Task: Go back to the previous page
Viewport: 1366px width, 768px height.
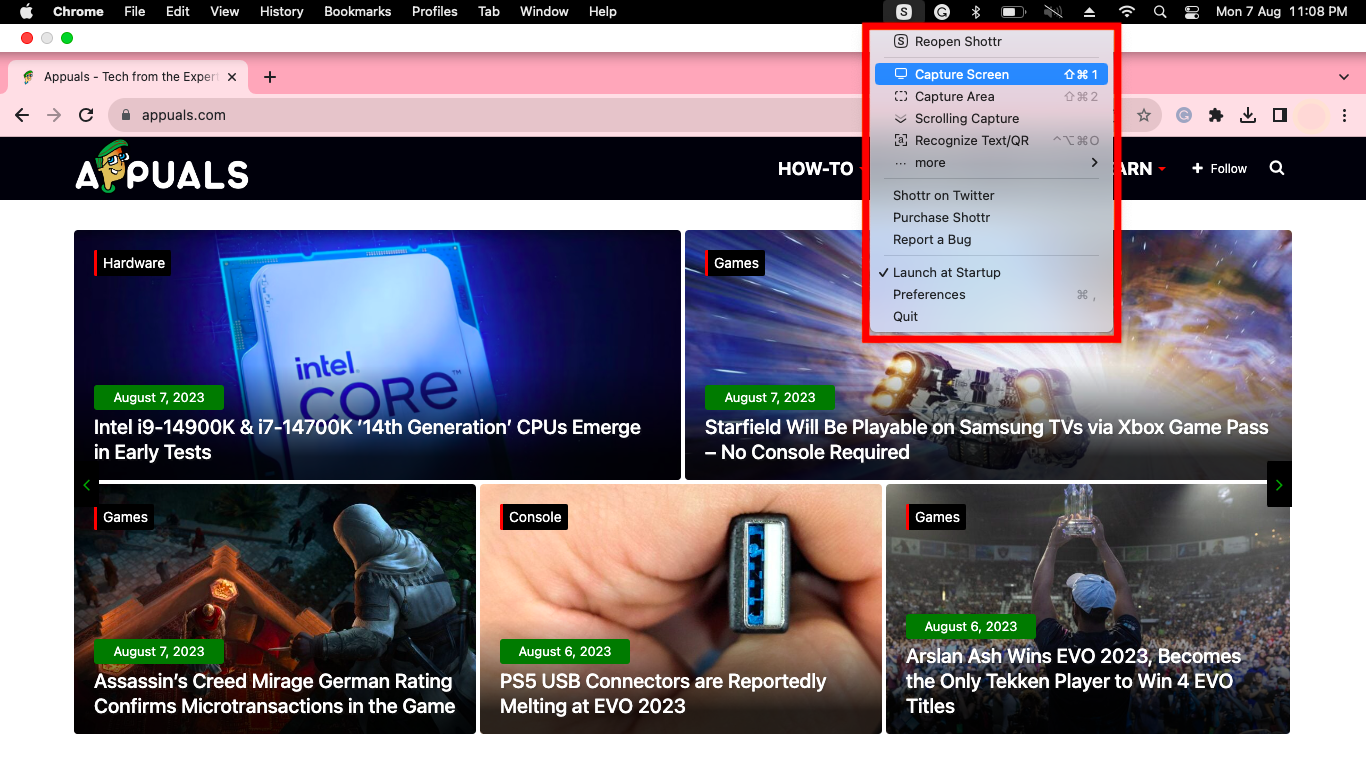Action: click(x=22, y=115)
